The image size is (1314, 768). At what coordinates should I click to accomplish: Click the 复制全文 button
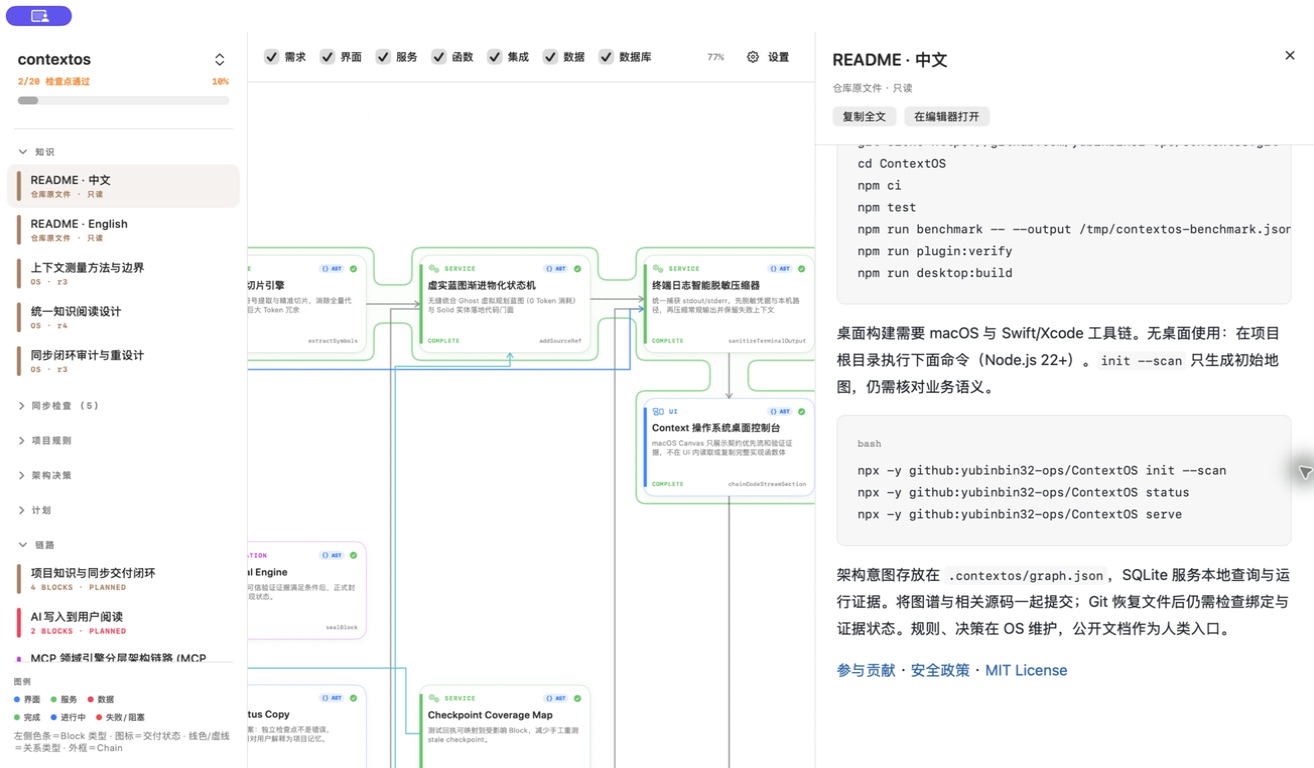(x=864, y=117)
